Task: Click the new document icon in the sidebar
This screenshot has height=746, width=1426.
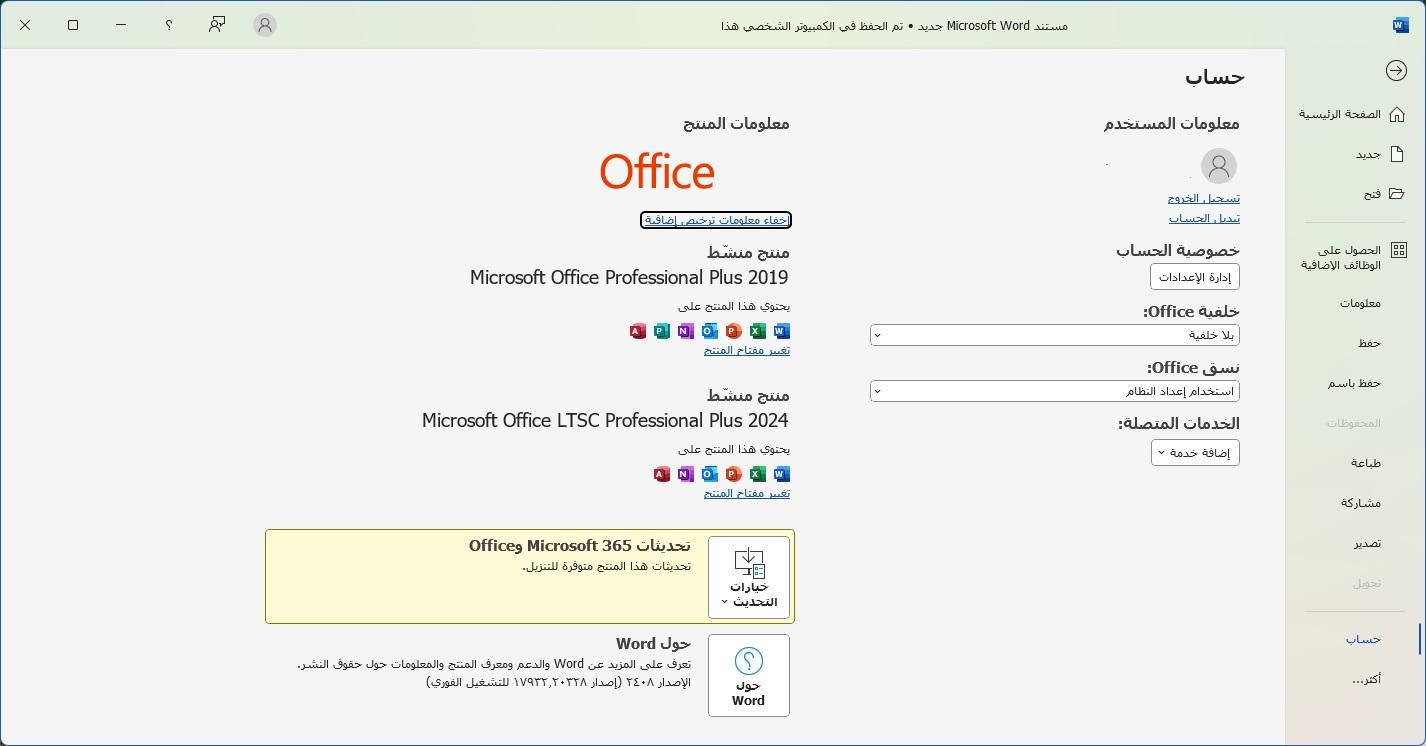Action: click(x=1399, y=154)
